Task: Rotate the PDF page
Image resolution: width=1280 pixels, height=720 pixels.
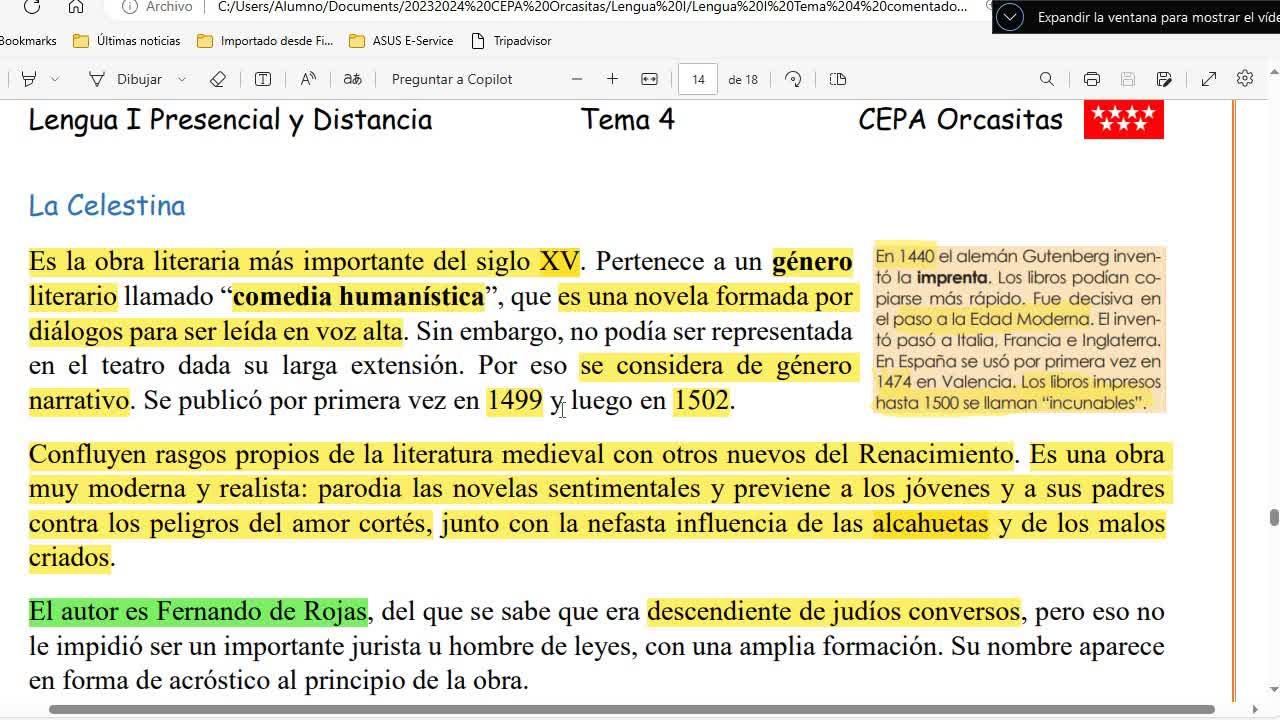Action: click(794, 79)
